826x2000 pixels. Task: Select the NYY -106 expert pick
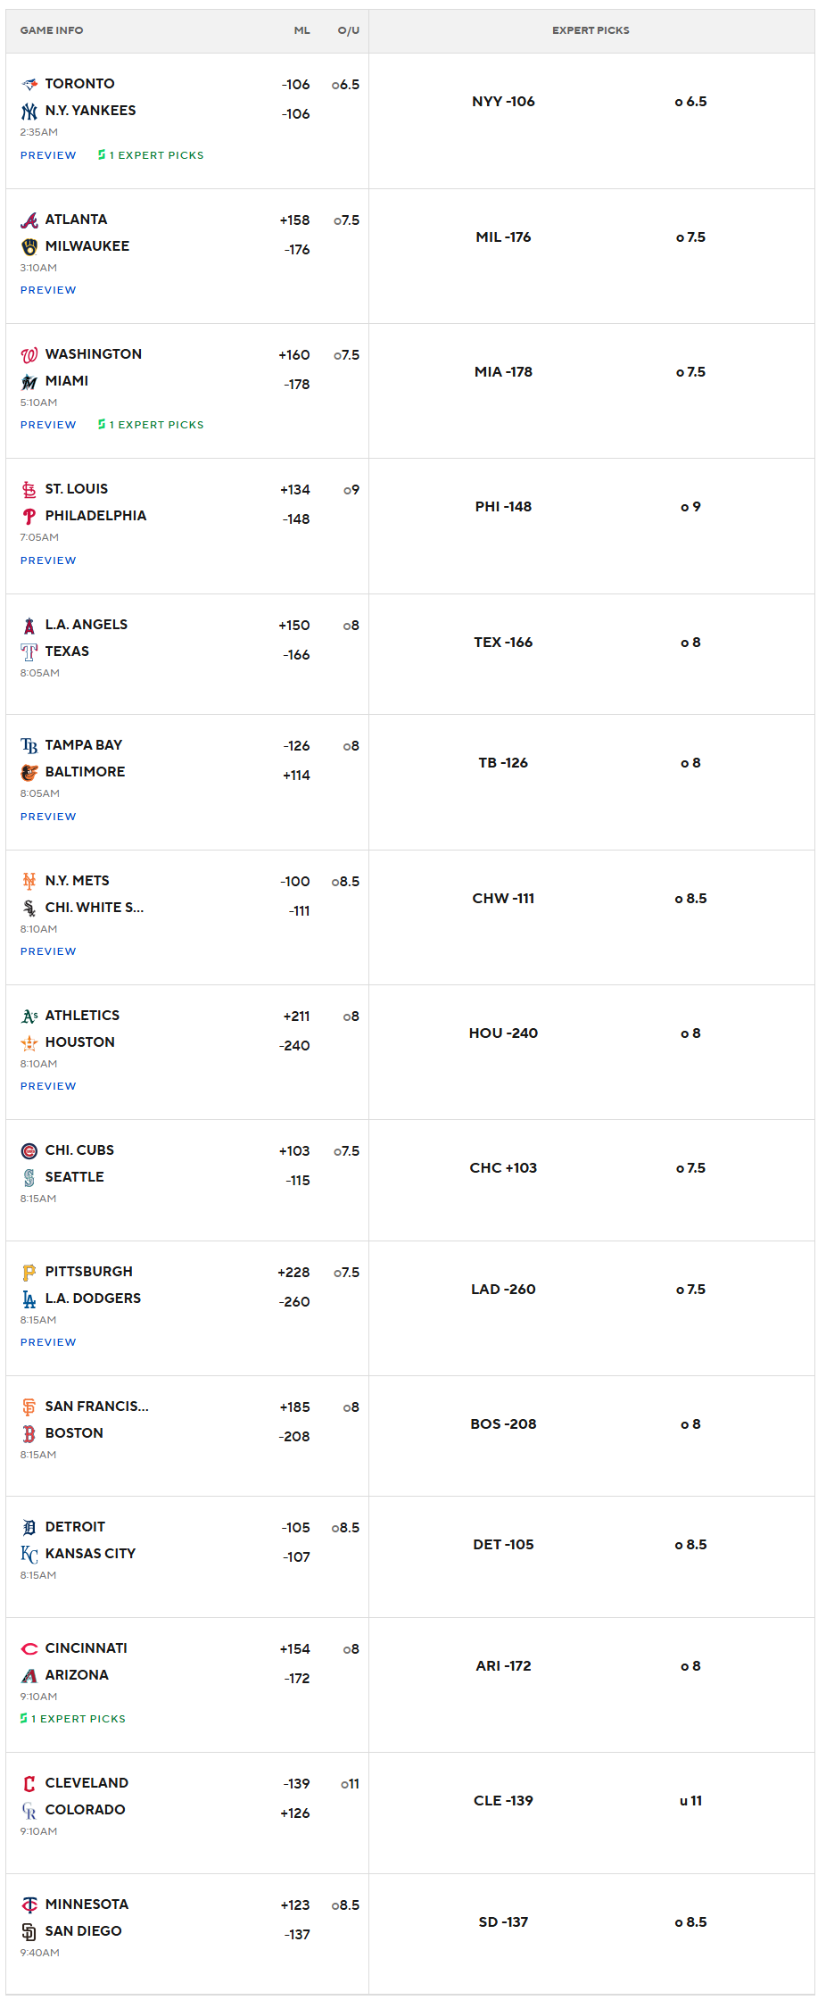coord(504,101)
